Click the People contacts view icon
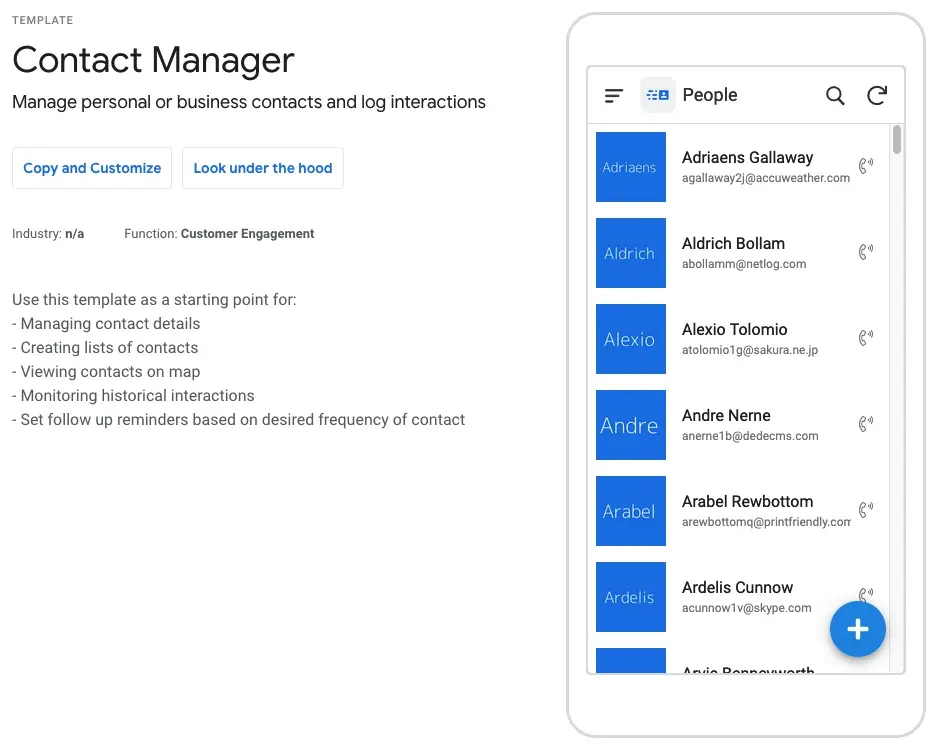945x751 pixels. pos(657,96)
